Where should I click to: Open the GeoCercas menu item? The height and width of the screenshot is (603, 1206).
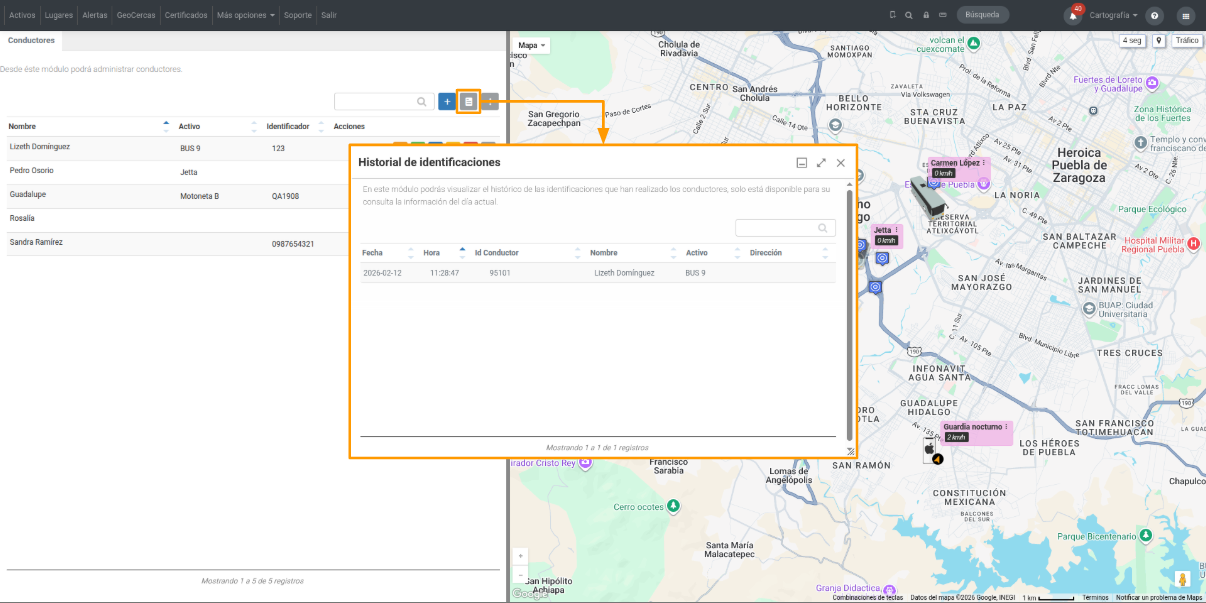[136, 15]
